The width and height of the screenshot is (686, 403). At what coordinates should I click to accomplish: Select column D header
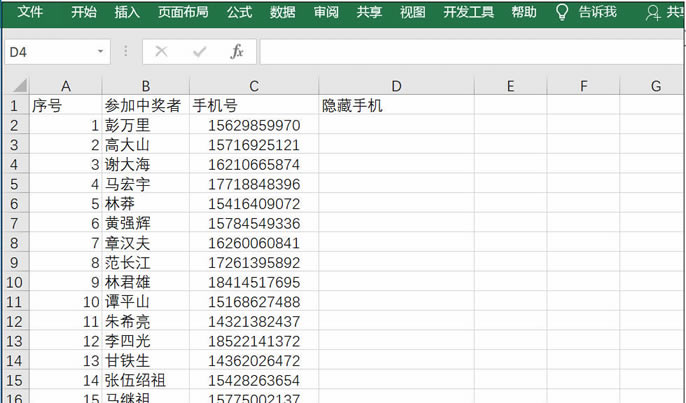(x=396, y=86)
